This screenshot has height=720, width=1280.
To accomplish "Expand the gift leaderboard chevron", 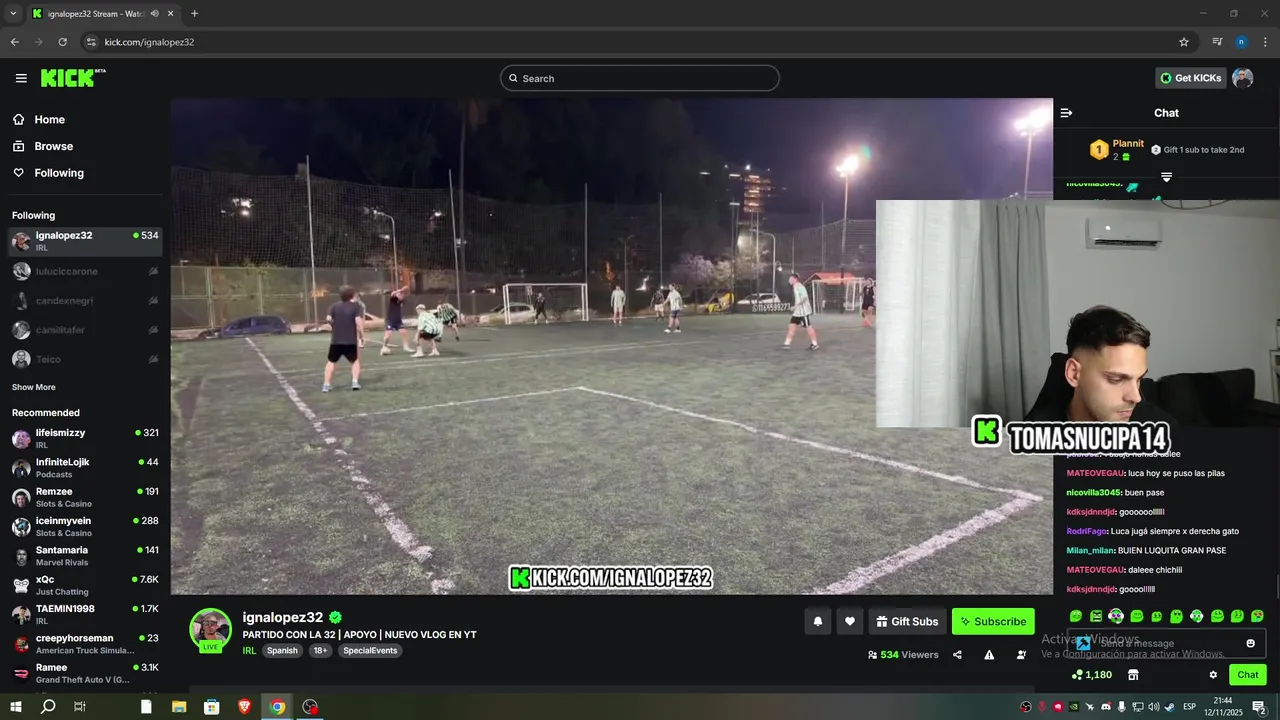I will point(1166,177).
